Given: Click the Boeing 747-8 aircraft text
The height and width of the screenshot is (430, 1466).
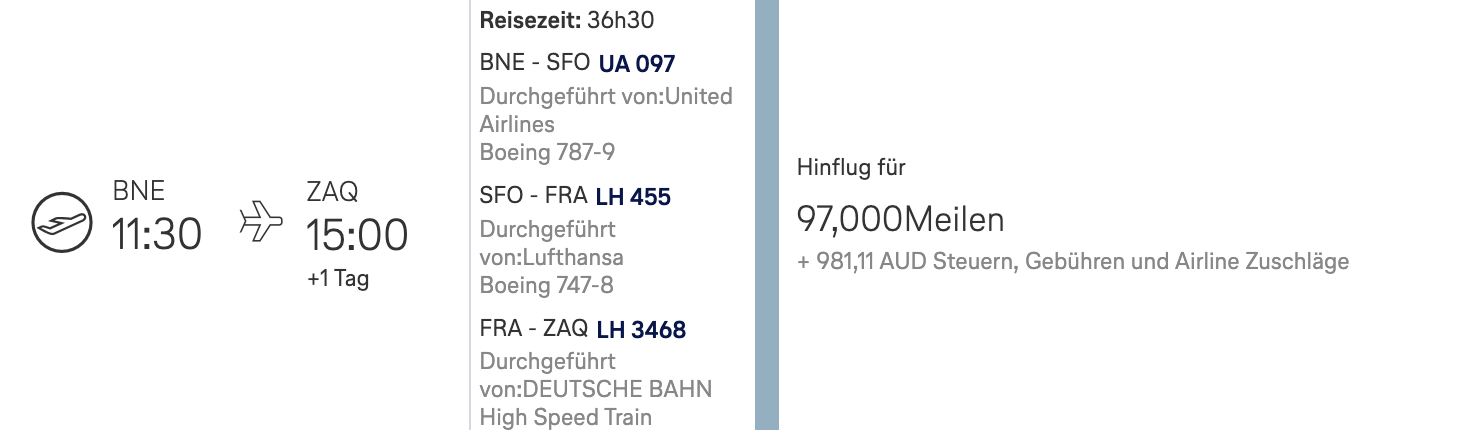Looking at the screenshot, I should pos(547,285).
